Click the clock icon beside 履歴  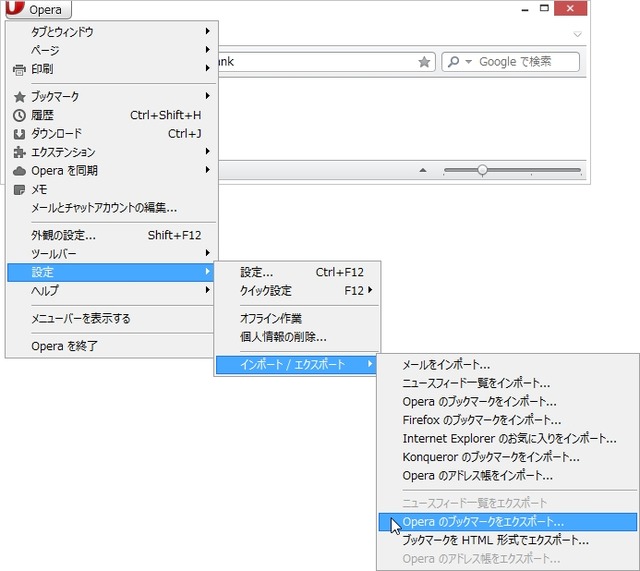click(19, 116)
